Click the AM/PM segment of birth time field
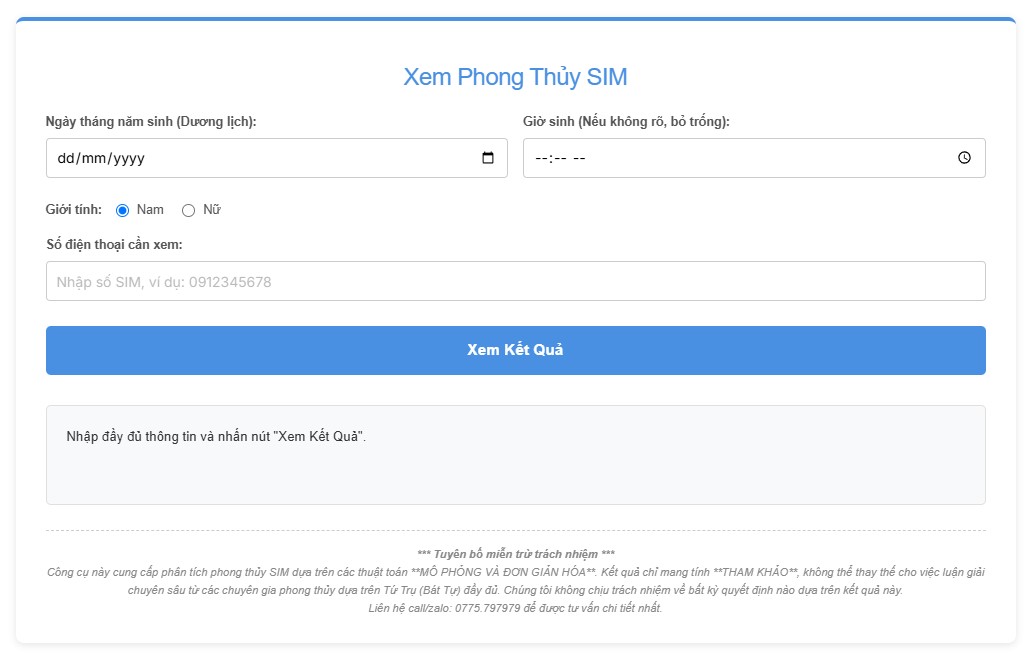This screenshot has height=655, width=1033. click(x=579, y=158)
